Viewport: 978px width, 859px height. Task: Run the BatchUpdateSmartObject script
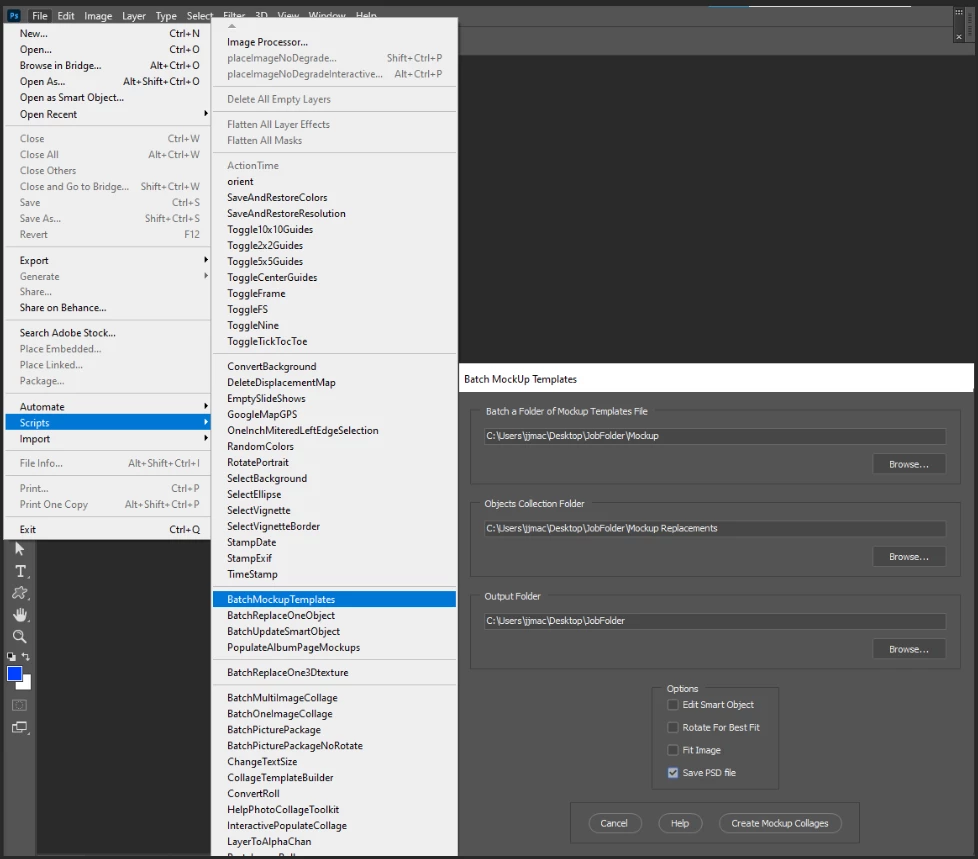334,631
